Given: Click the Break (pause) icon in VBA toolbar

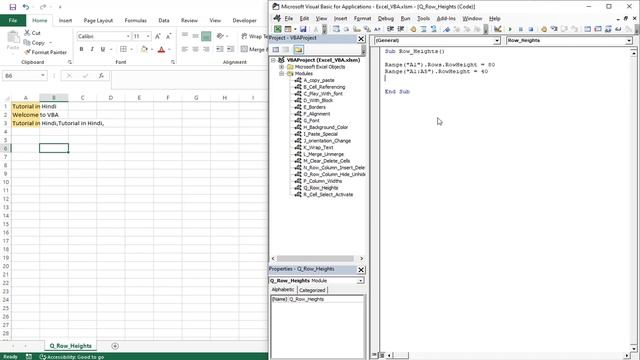Looking at the screenshot, I should [520, 29].
